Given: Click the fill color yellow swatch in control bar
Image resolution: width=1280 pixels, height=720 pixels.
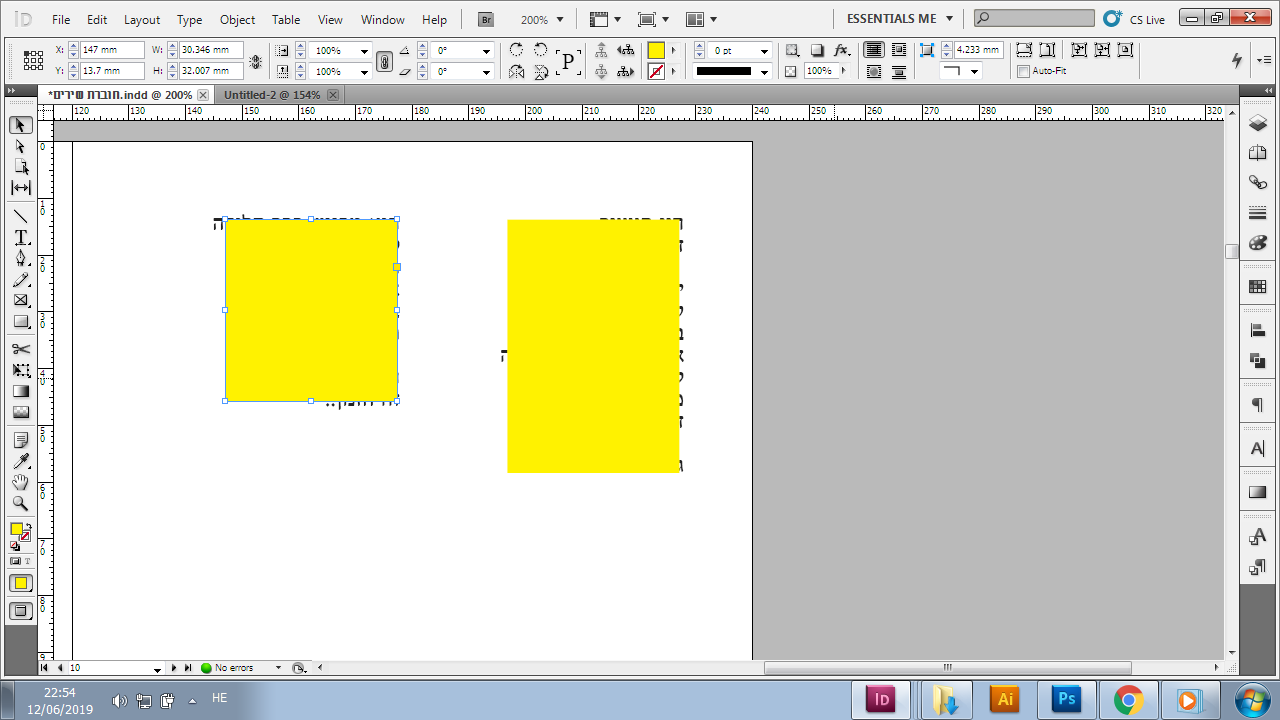Looking at the screenshot, I should 656,51.
